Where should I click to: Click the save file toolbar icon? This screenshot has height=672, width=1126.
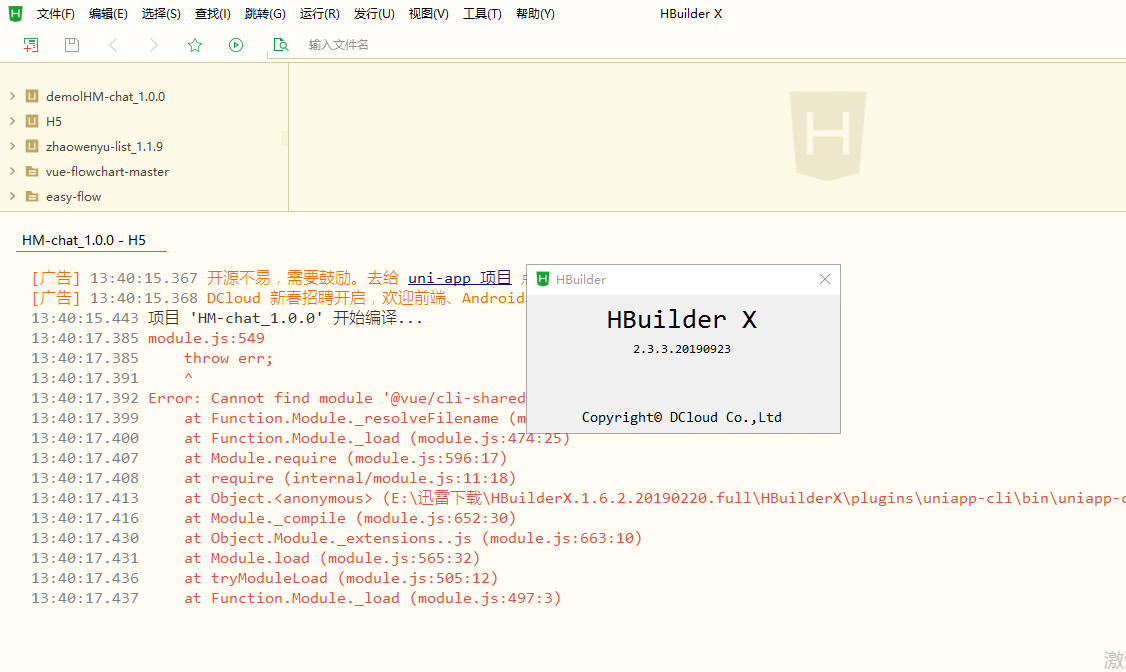pyautogui.click(x=72, y=45)
